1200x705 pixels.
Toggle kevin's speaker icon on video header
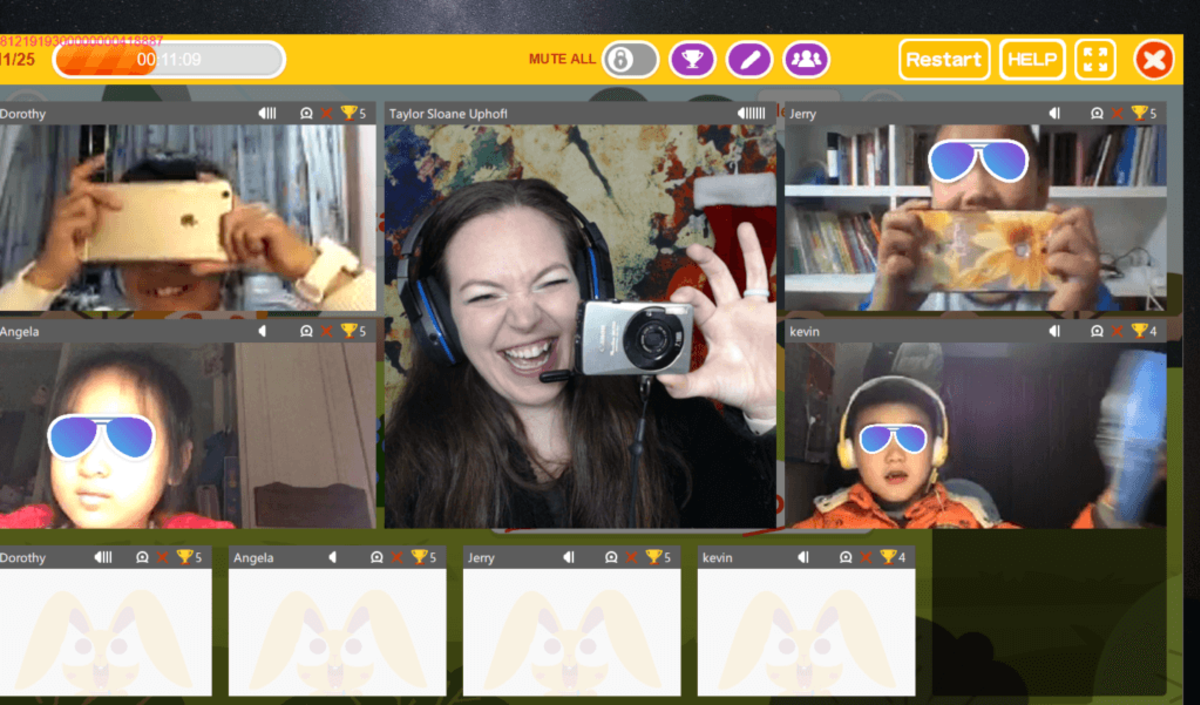coord(1053,331)
